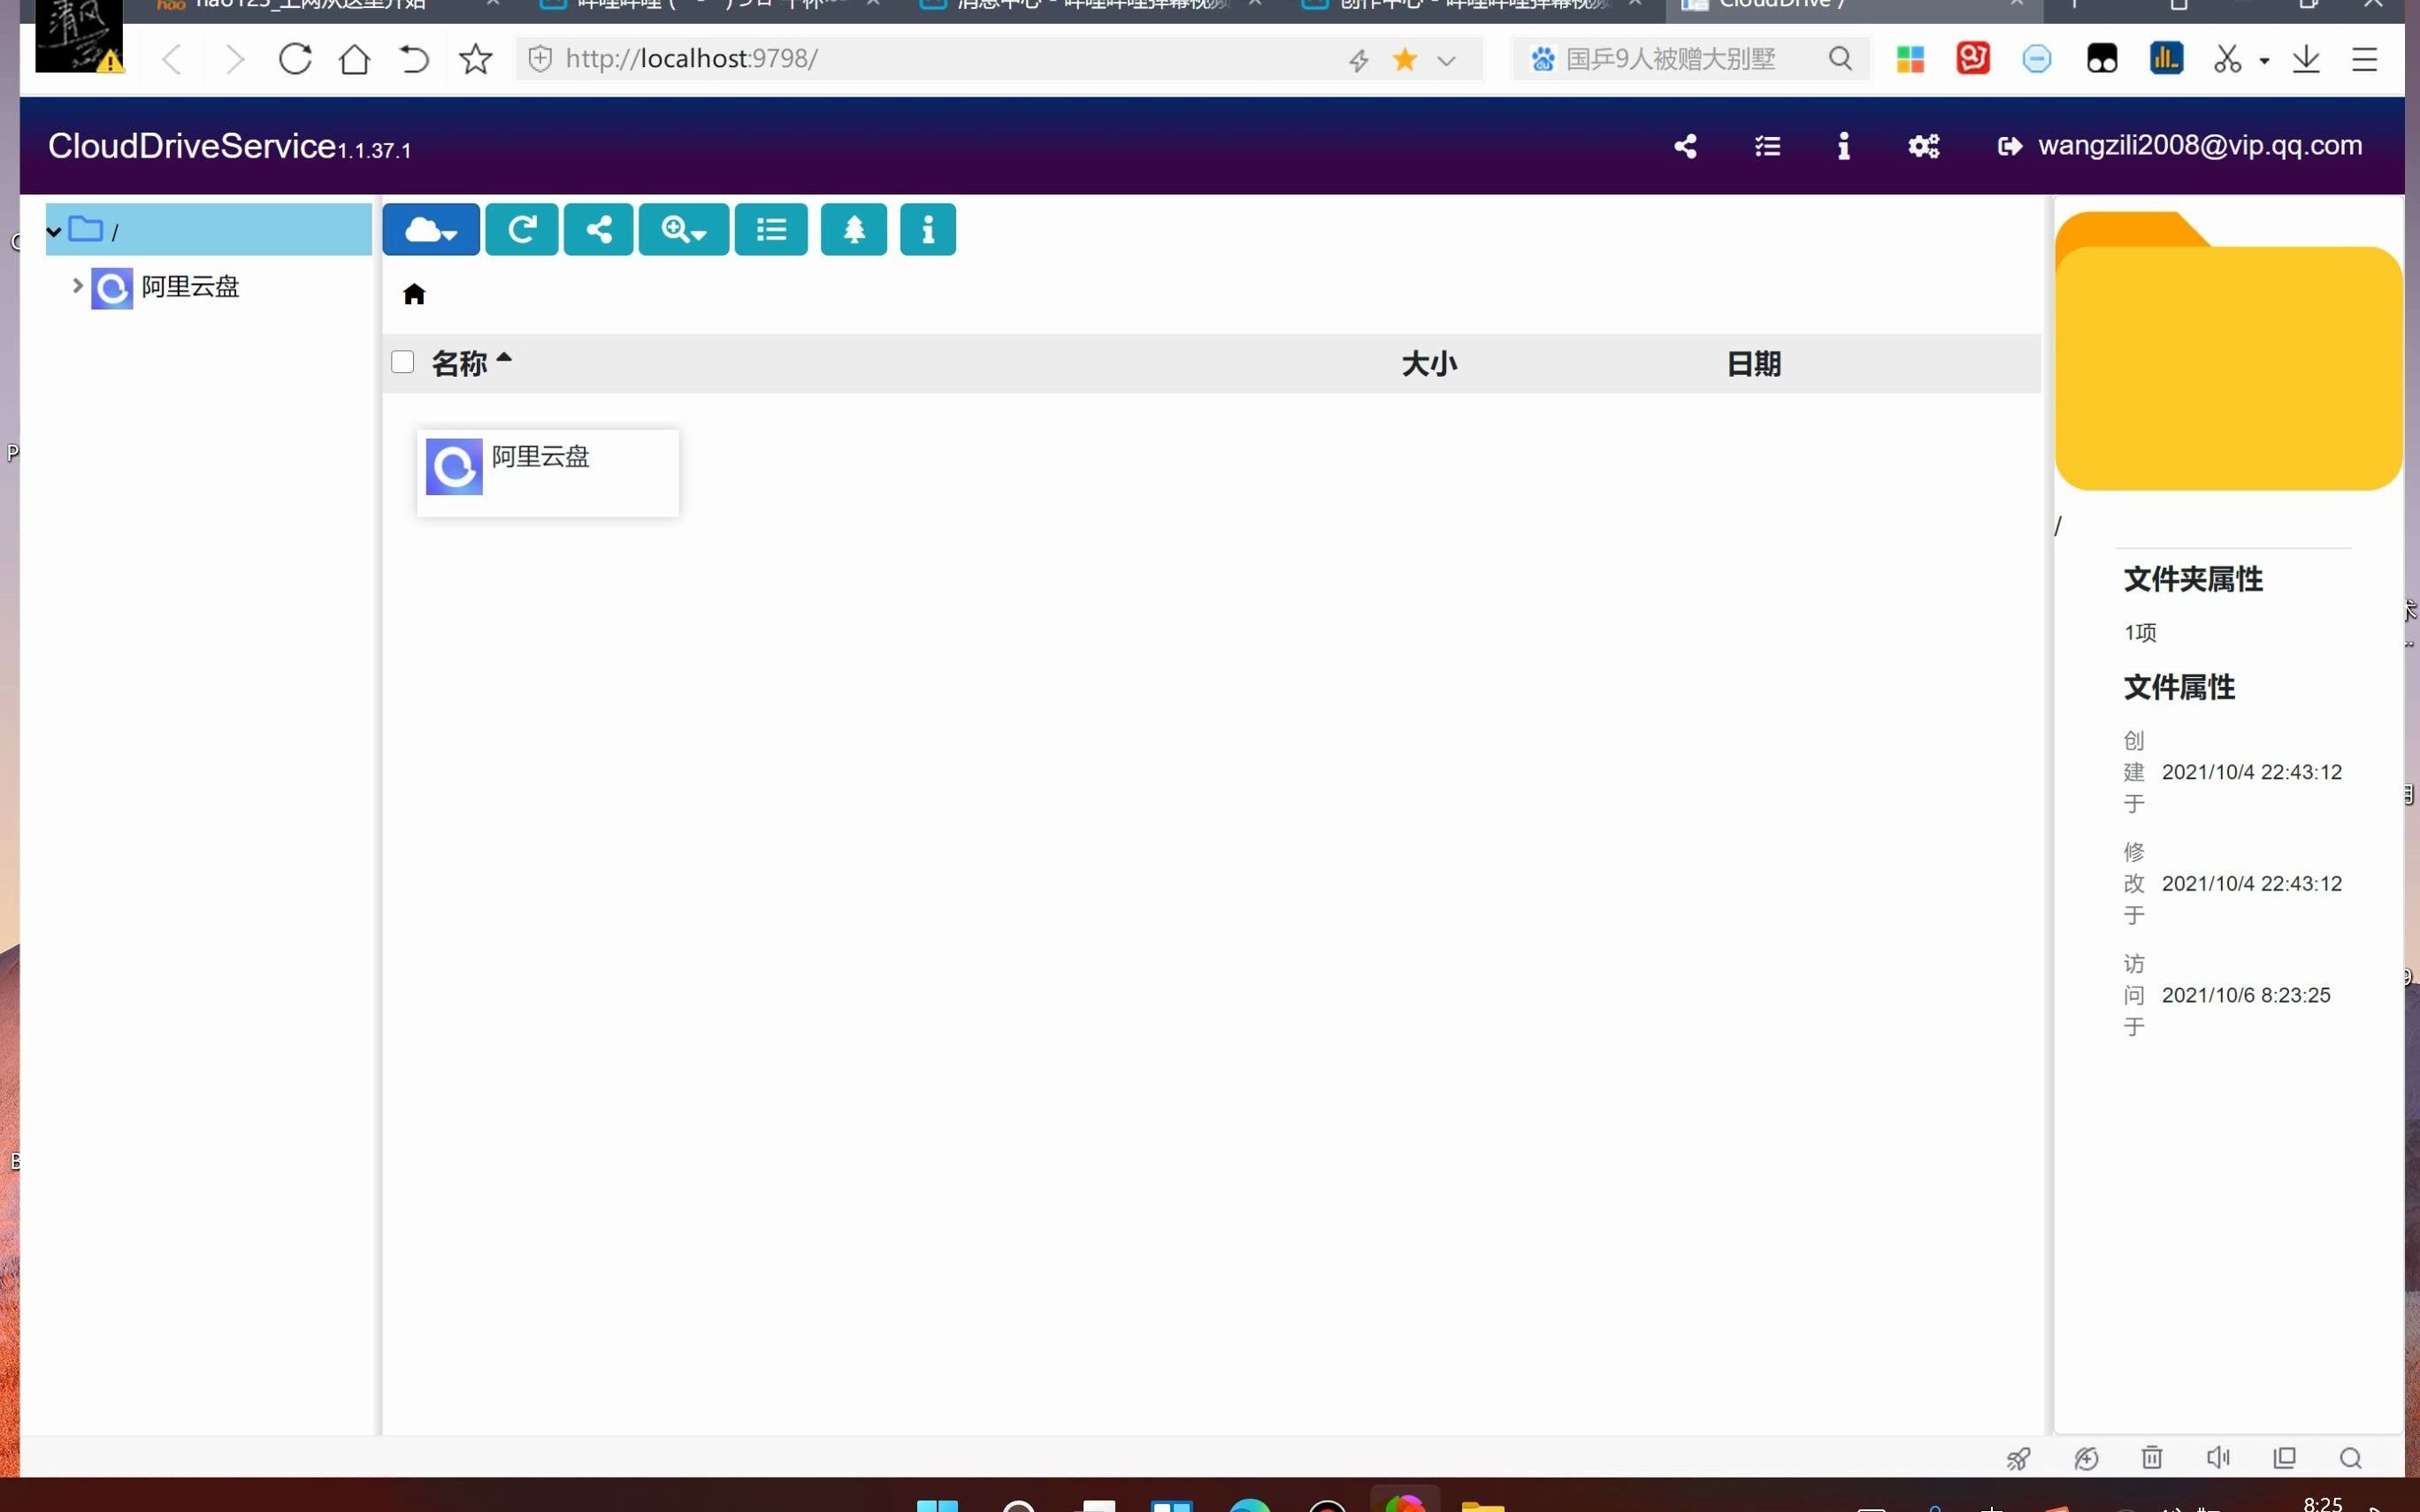Expand the 阿里云盘 tree node
Image resolution: width=2420 pixels, height=1512 pixels.
[x=77, y=286]
